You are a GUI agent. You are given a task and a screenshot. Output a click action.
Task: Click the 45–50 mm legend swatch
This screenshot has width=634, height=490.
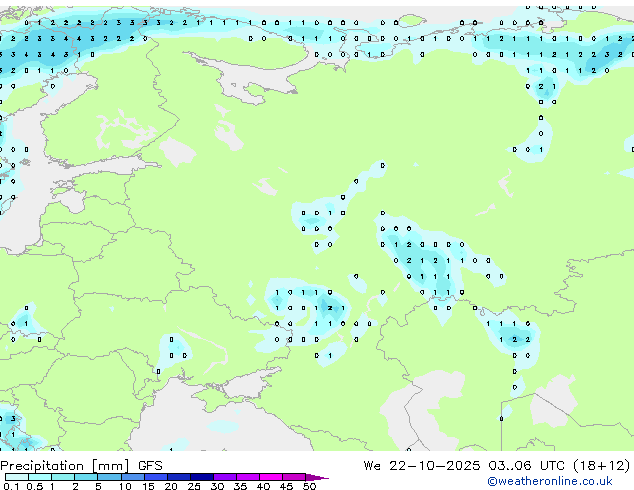click(x=294, y=477)
